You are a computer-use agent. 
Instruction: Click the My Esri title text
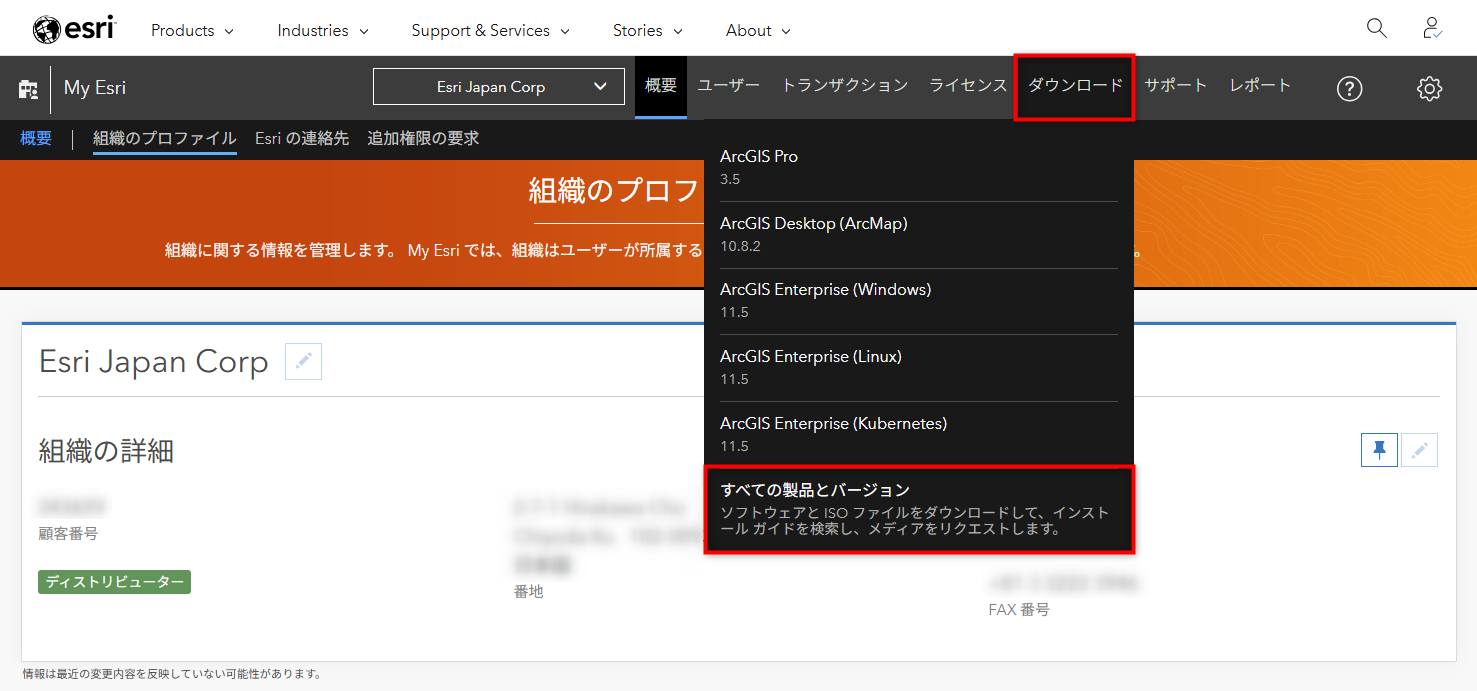[95, 88]
